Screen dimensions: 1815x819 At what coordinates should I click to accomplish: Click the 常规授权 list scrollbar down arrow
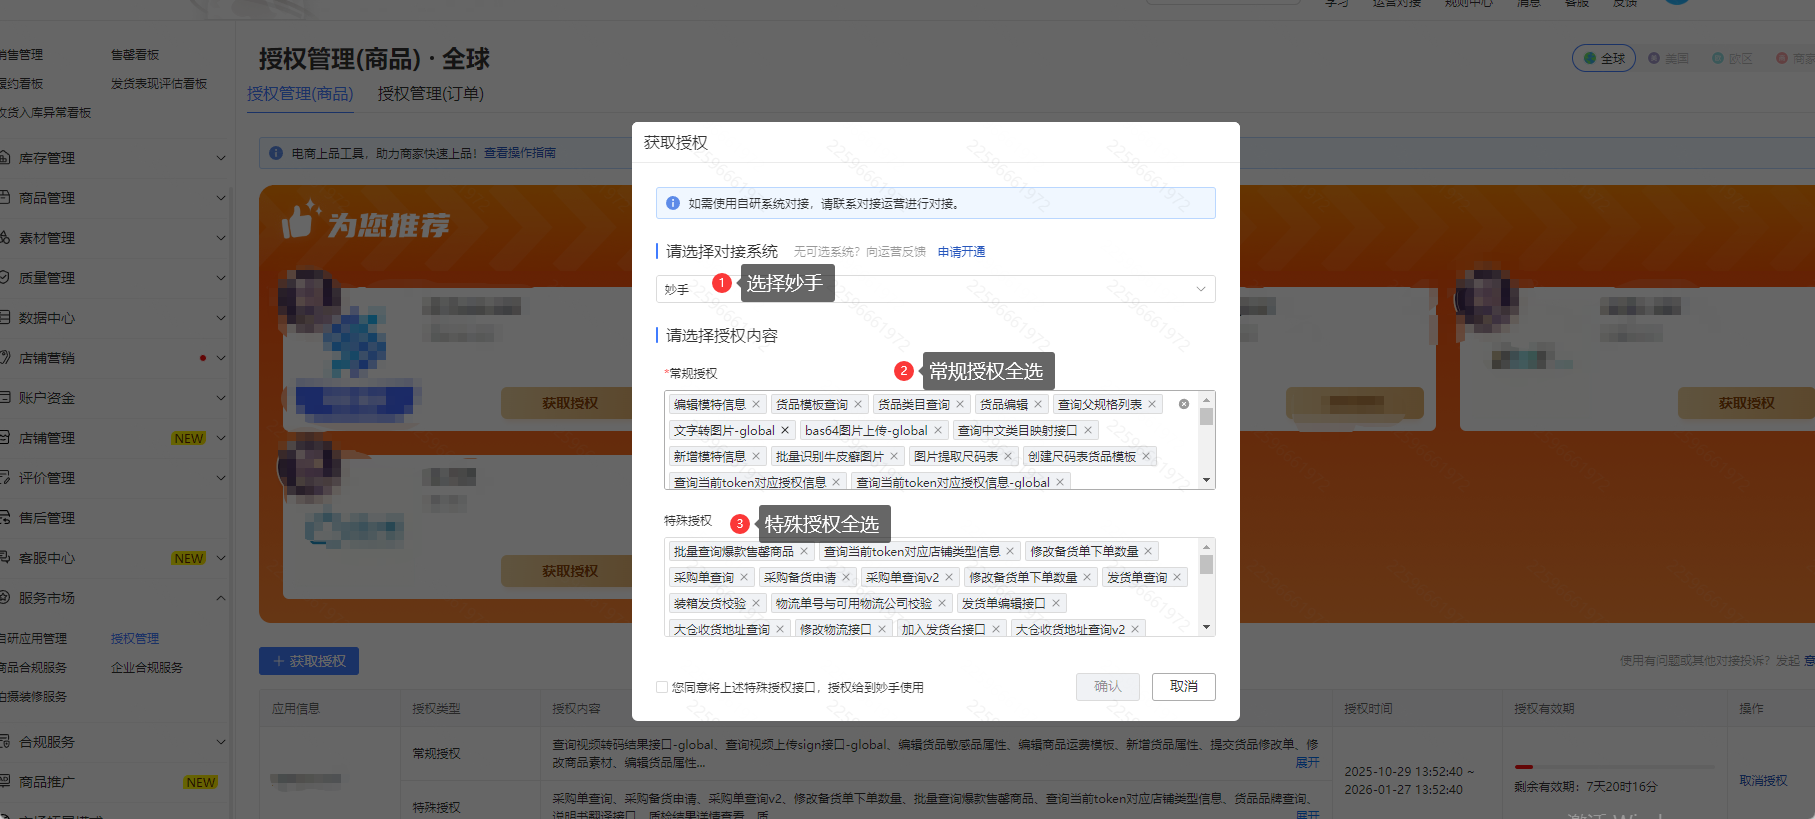(1207, 481)
